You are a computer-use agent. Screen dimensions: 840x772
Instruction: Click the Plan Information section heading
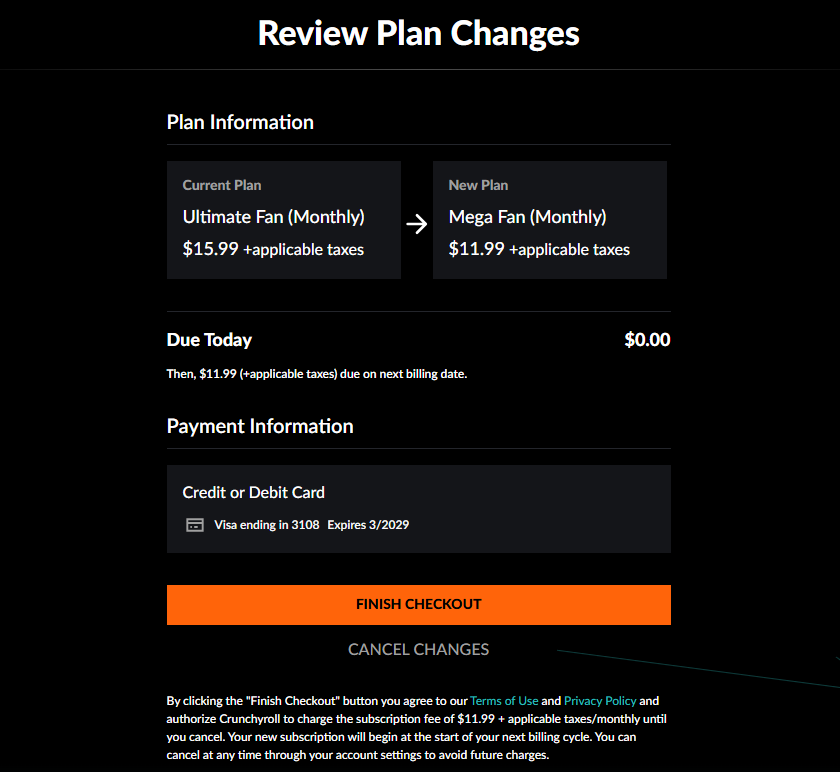(240, 122)
